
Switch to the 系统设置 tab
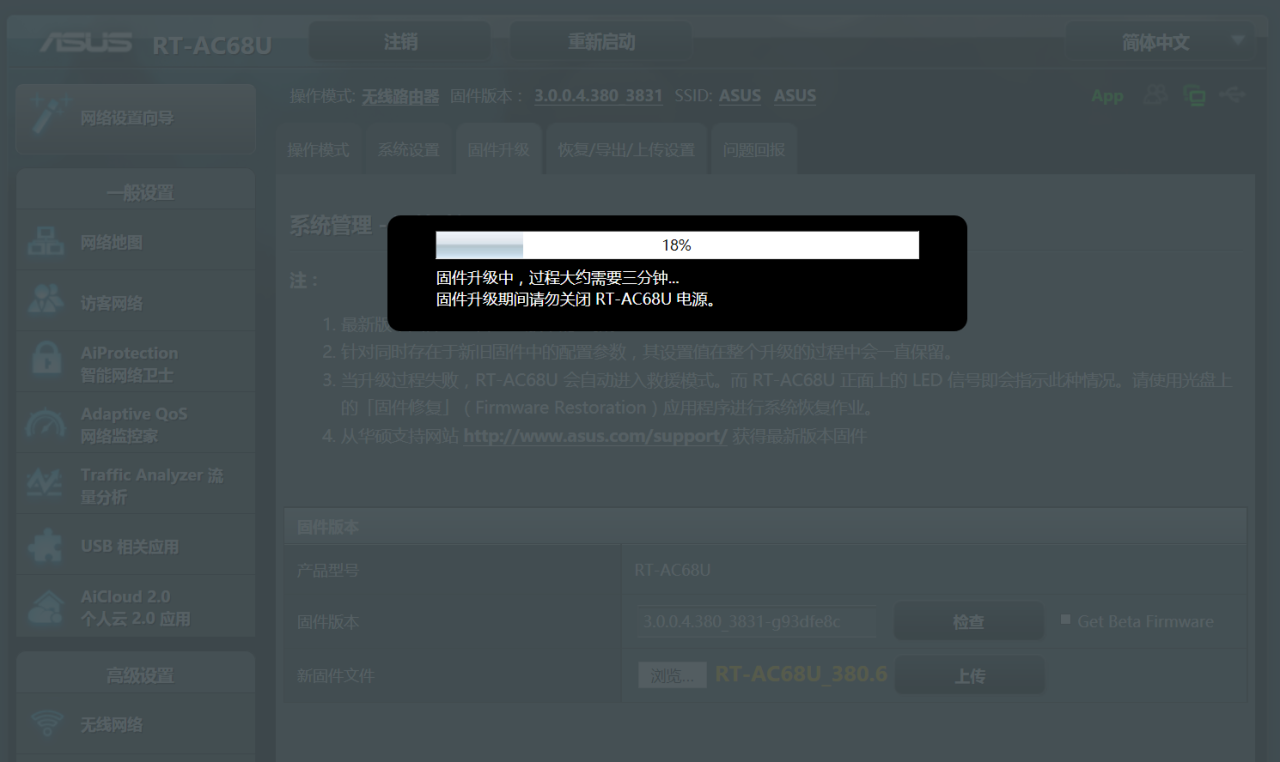408,150
